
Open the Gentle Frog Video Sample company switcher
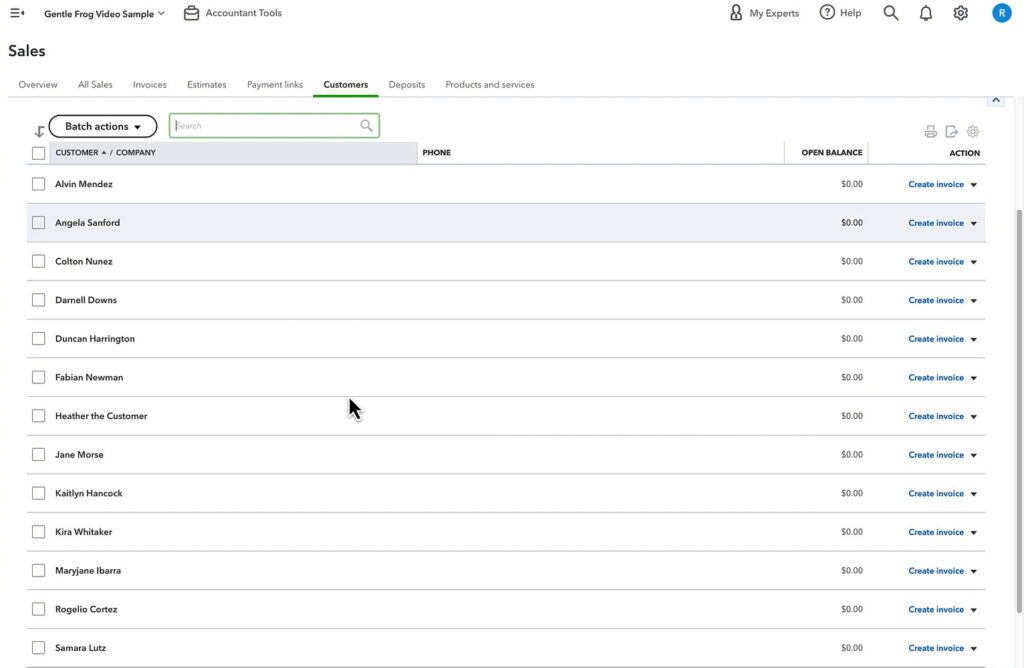point(100,13)
